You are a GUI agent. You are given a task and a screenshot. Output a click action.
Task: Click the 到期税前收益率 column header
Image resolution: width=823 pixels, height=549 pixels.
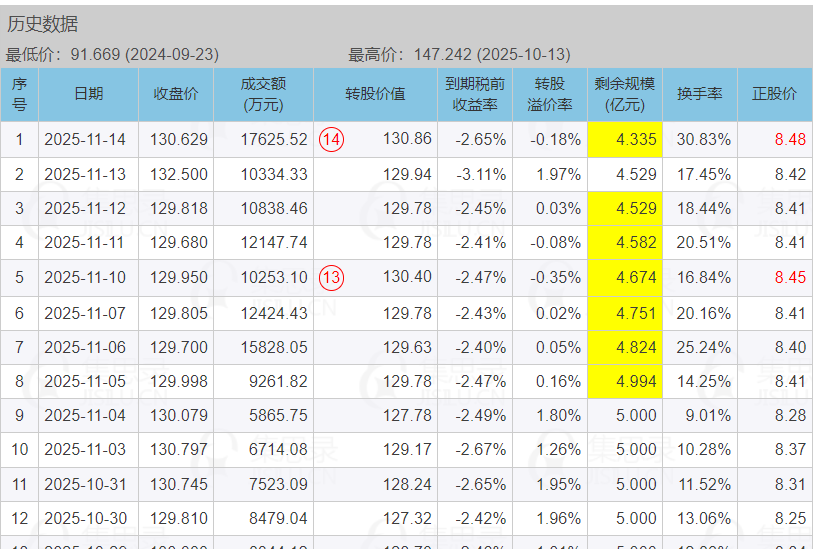point(474,94)
